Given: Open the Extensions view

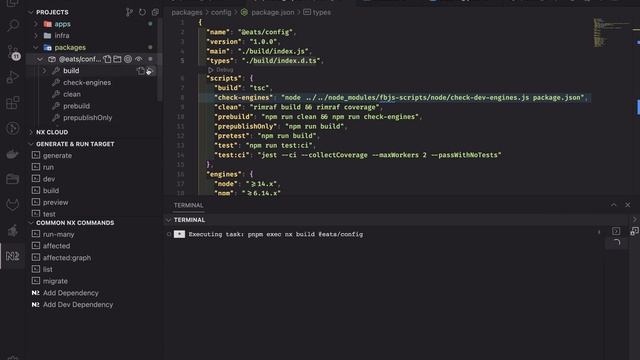Looking at the screenshot, I should click(13, 102).
